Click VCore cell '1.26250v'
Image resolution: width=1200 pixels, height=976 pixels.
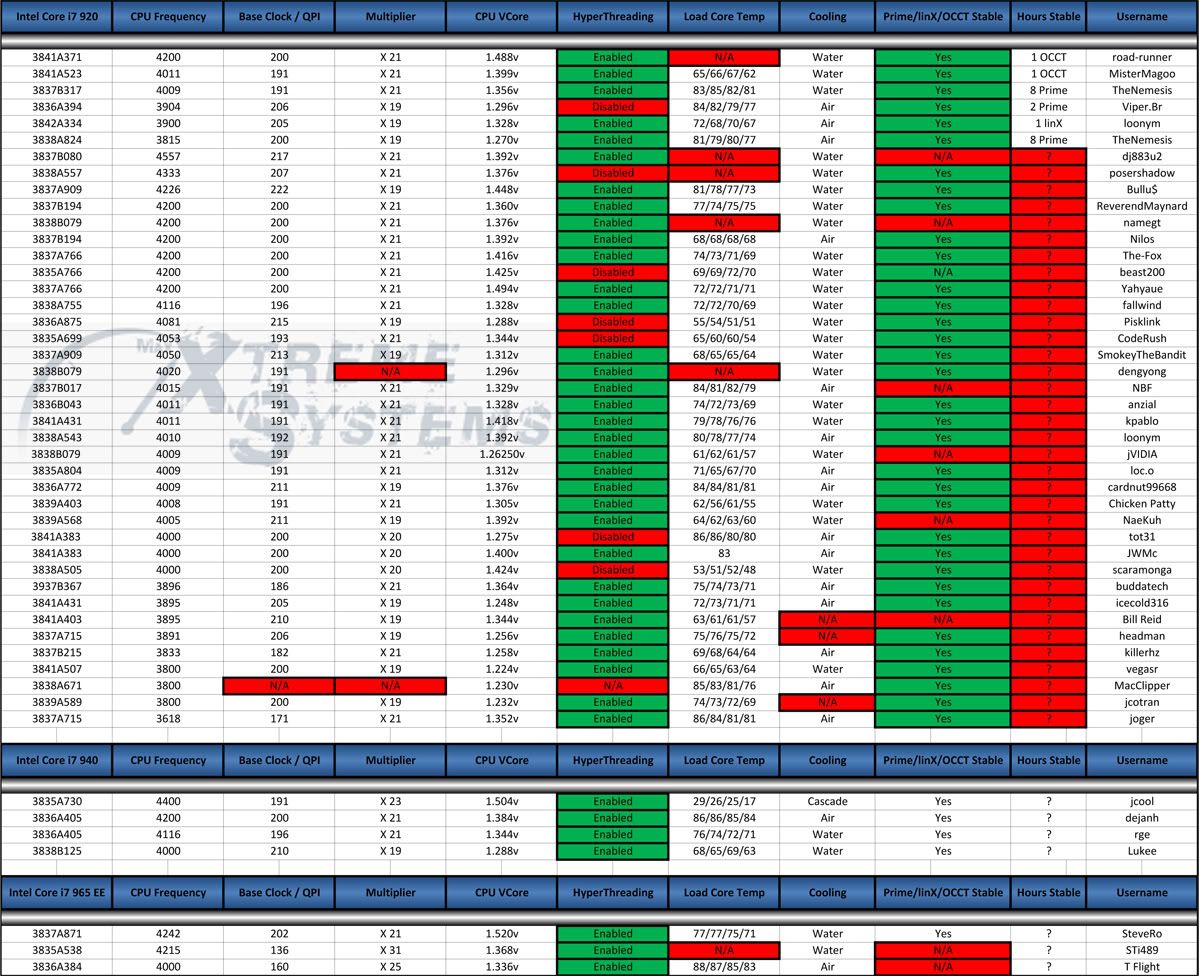(501, 454)
